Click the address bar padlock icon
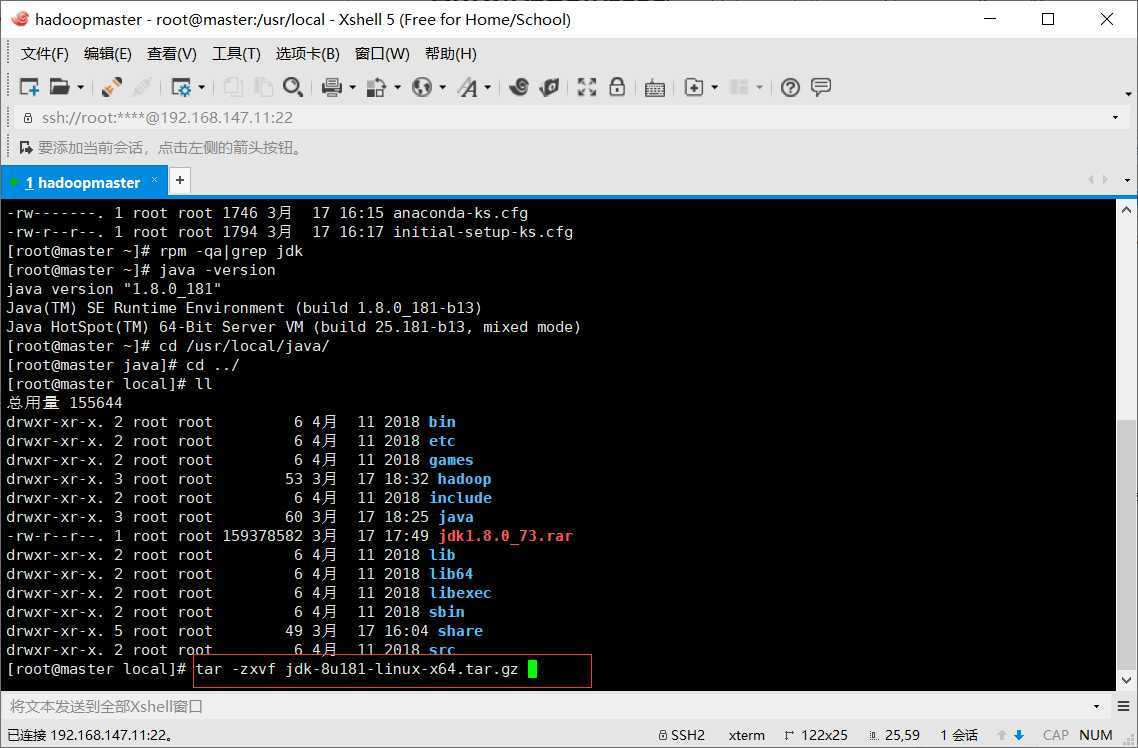The width and height of the screenshot is (1138, 748). tap(28, 118)
